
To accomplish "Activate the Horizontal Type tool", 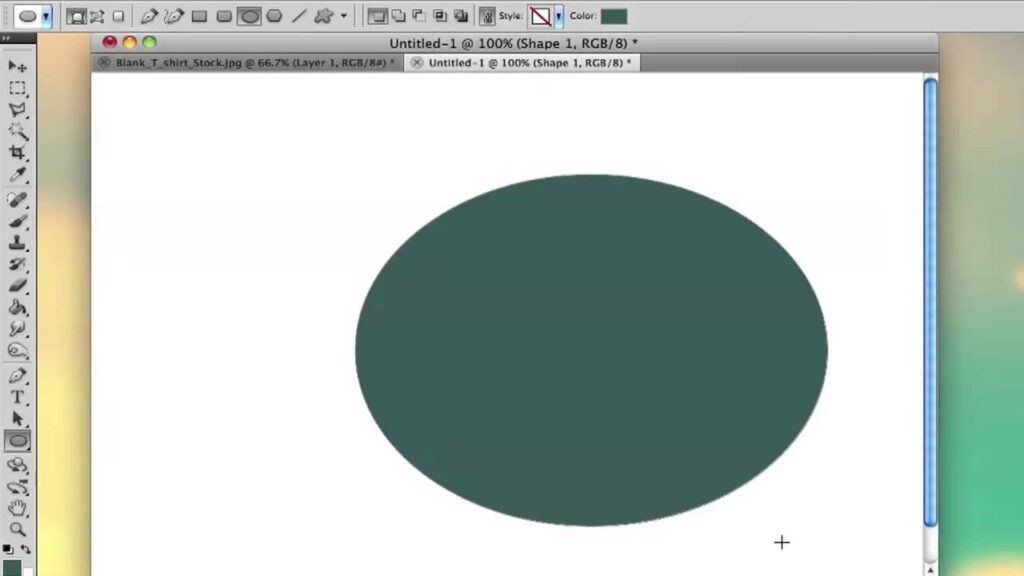I will (17, 397).
